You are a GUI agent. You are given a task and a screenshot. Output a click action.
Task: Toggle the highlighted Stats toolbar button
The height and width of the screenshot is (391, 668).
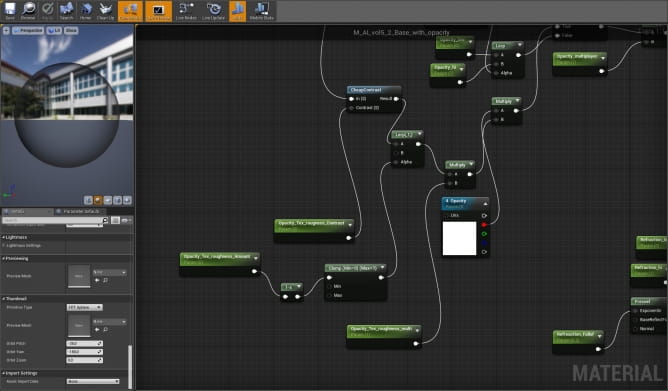tap(237, 11)
